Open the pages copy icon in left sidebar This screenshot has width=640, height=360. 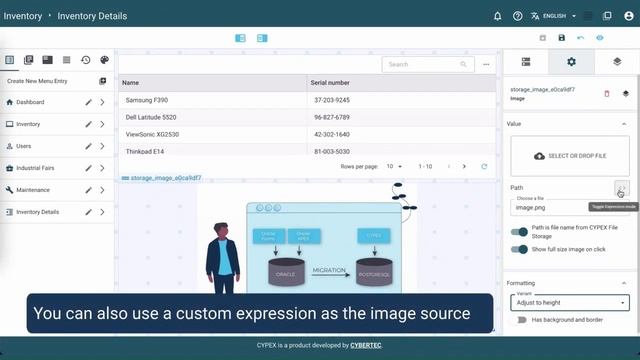point(29,60)
